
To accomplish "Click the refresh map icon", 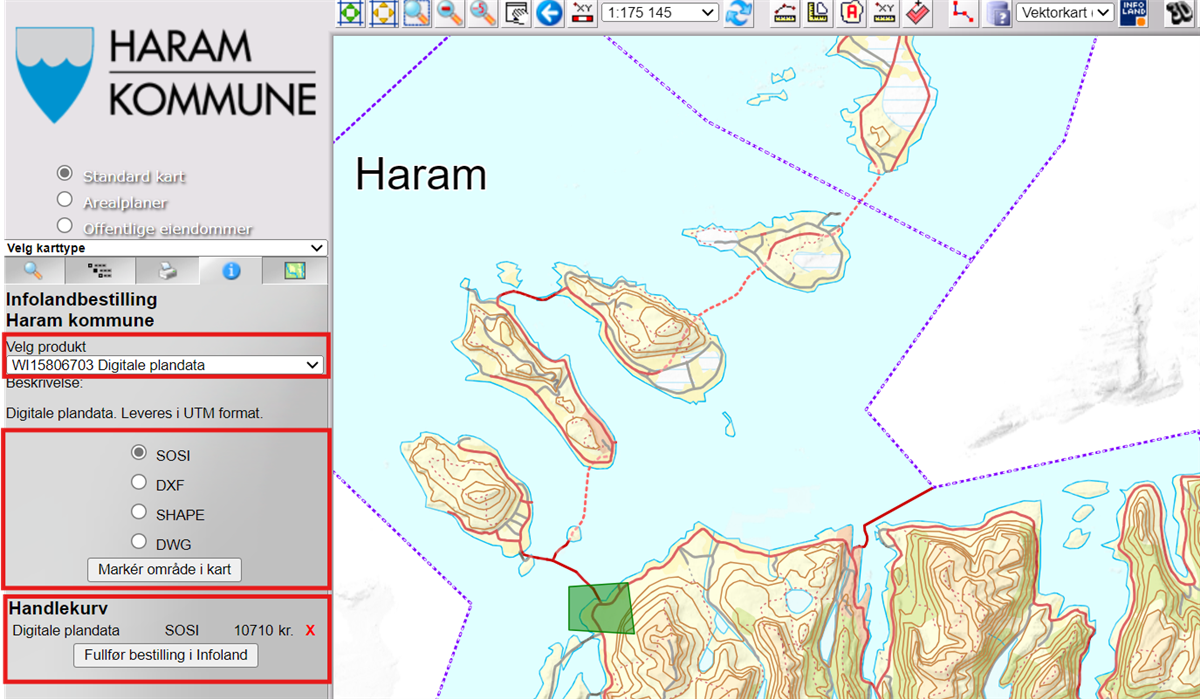I will click(739, 13).
